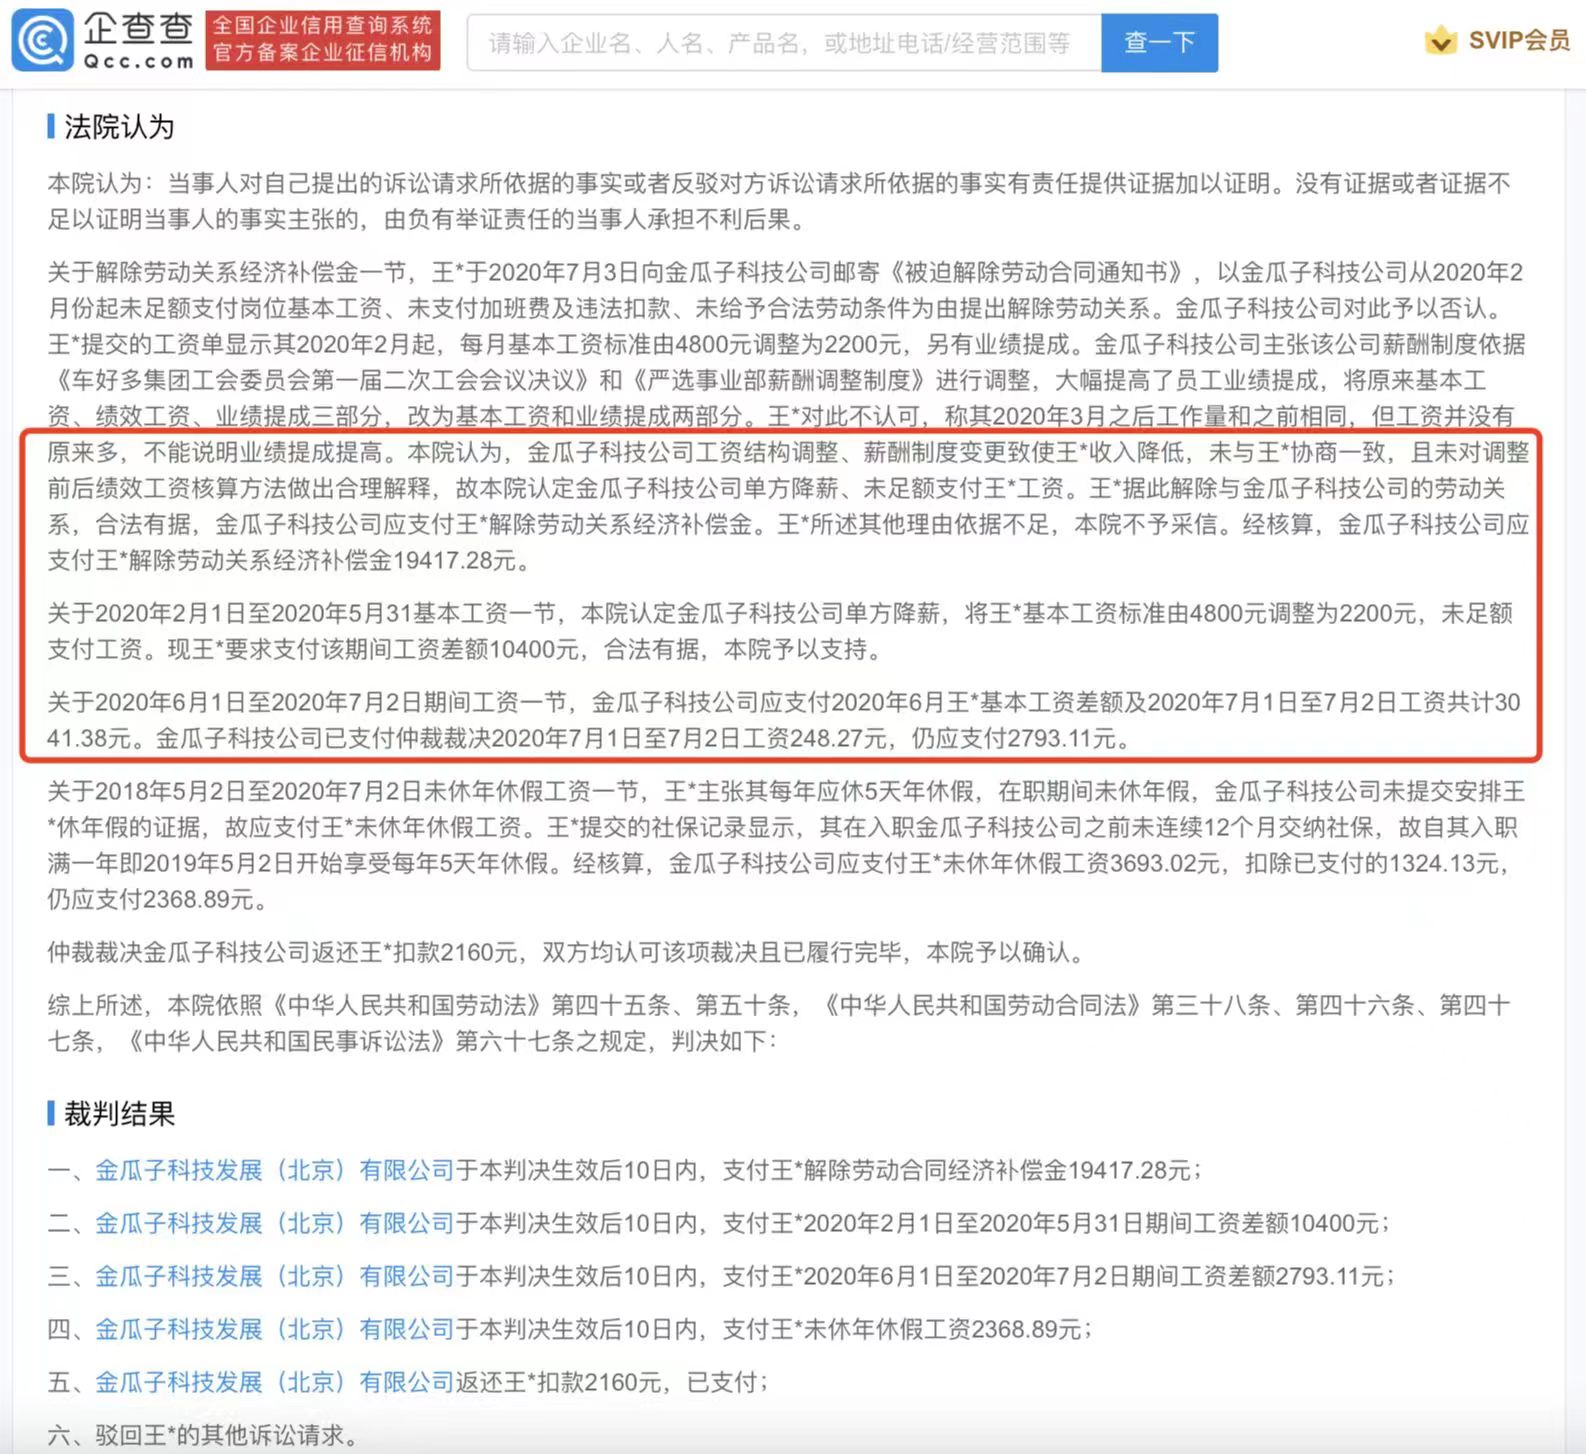Click the text 《严选事业部薪酬调整制度》
Screen dimensions: 1586x1454
(781, 380)
